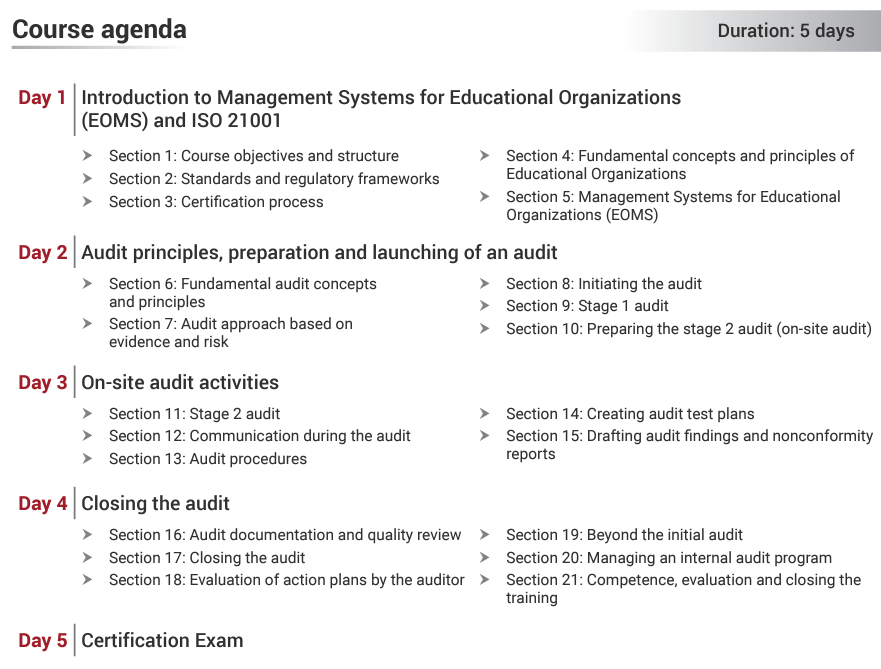Click the arrow bullet before Section 20
Image resolution: width=881 pixels, height=669 pixels.
click(x=484, y=558)
